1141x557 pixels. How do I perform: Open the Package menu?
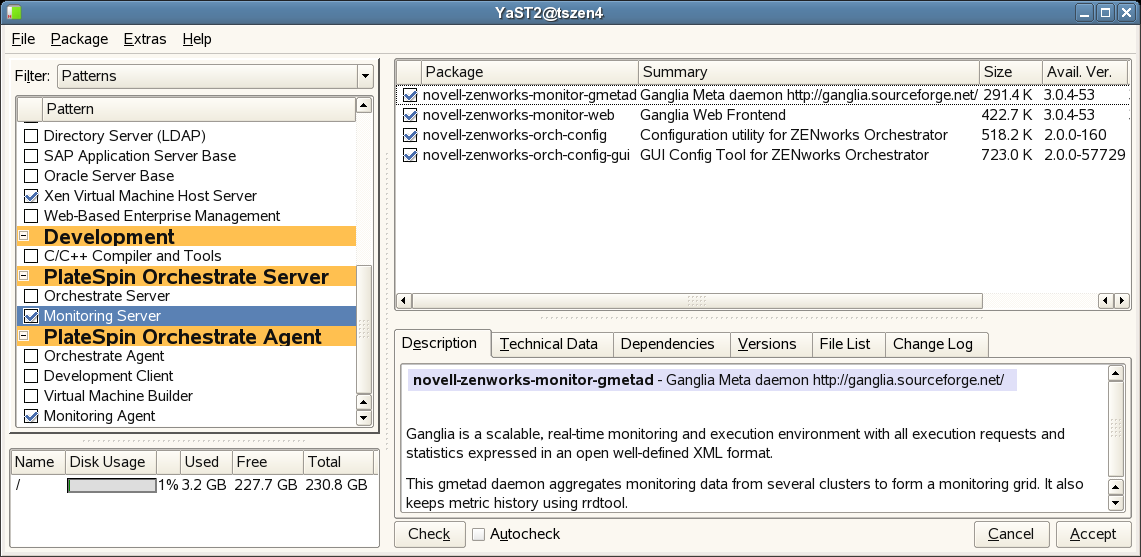[x=79, y=39]
